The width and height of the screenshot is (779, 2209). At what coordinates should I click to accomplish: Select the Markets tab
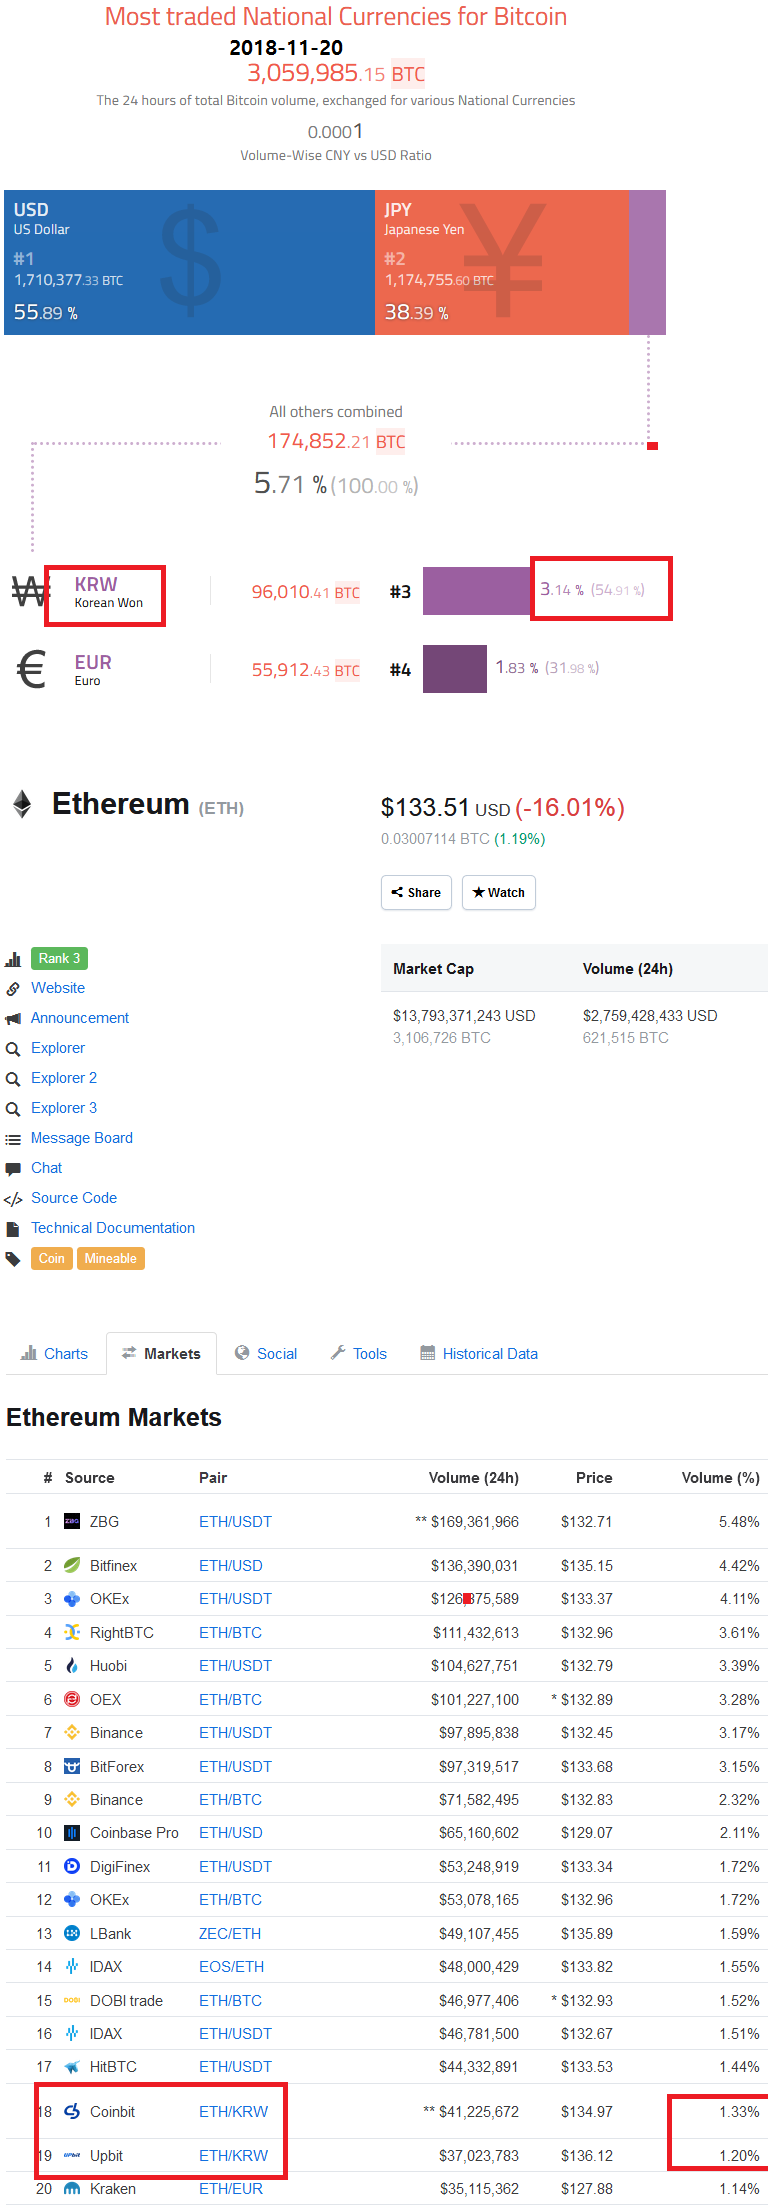coord(161,1353)
